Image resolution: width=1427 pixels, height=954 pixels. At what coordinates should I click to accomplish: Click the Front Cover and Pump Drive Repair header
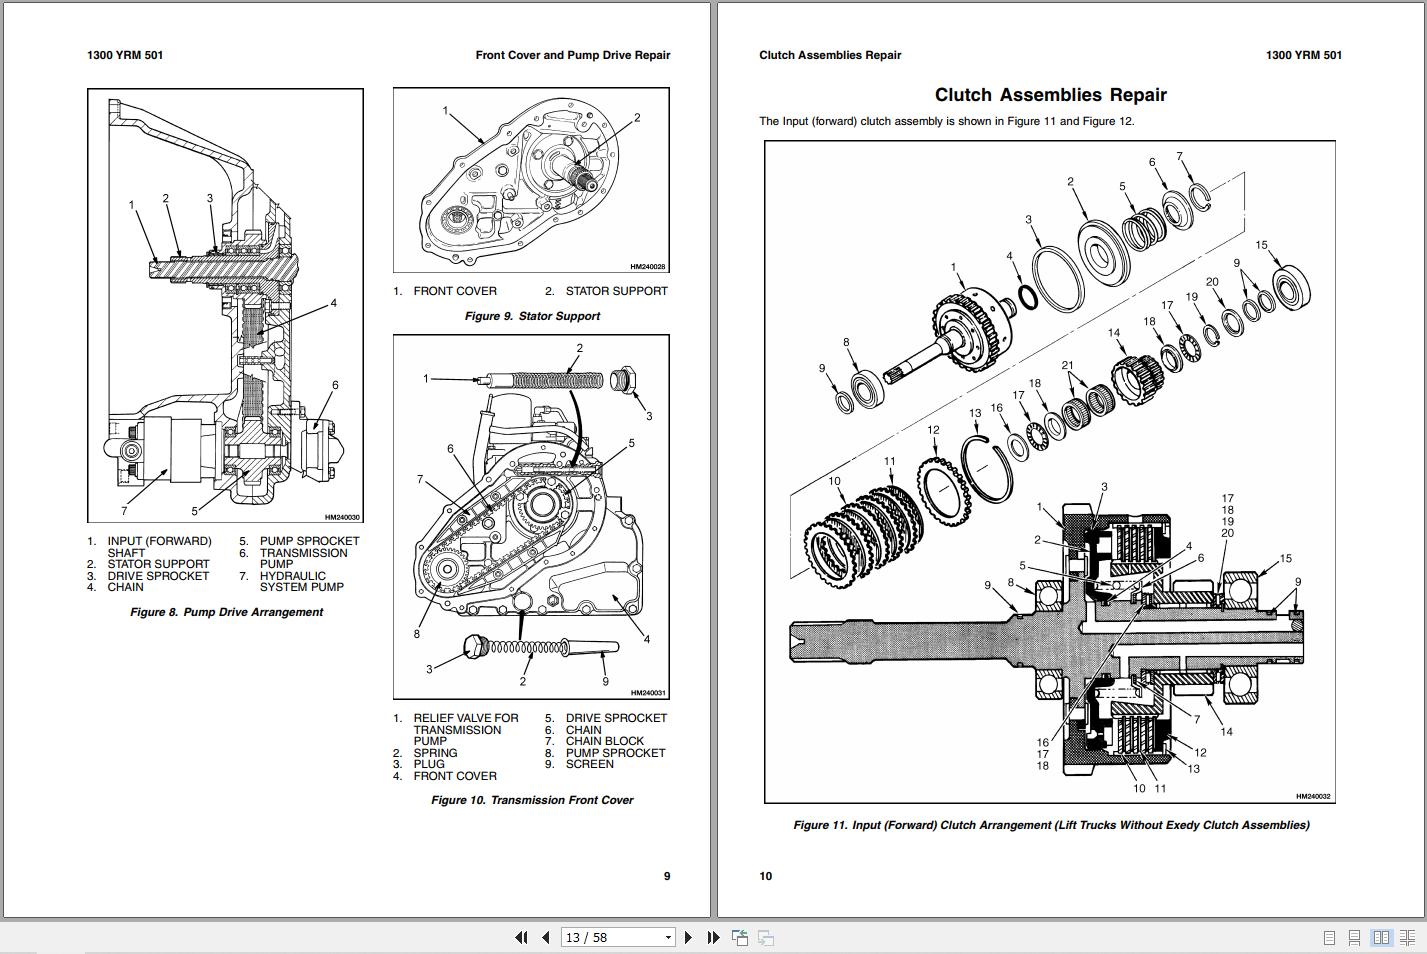click(x=572, y=55)
